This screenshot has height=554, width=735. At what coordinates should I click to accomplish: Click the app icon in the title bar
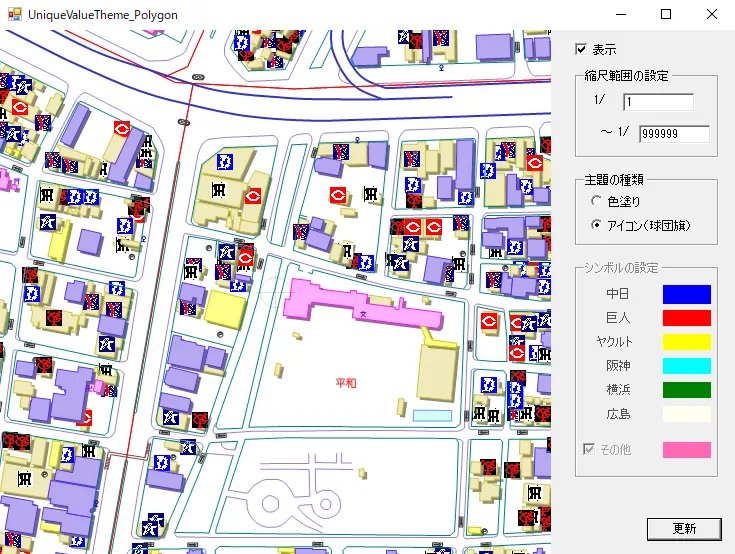point(14,15)
